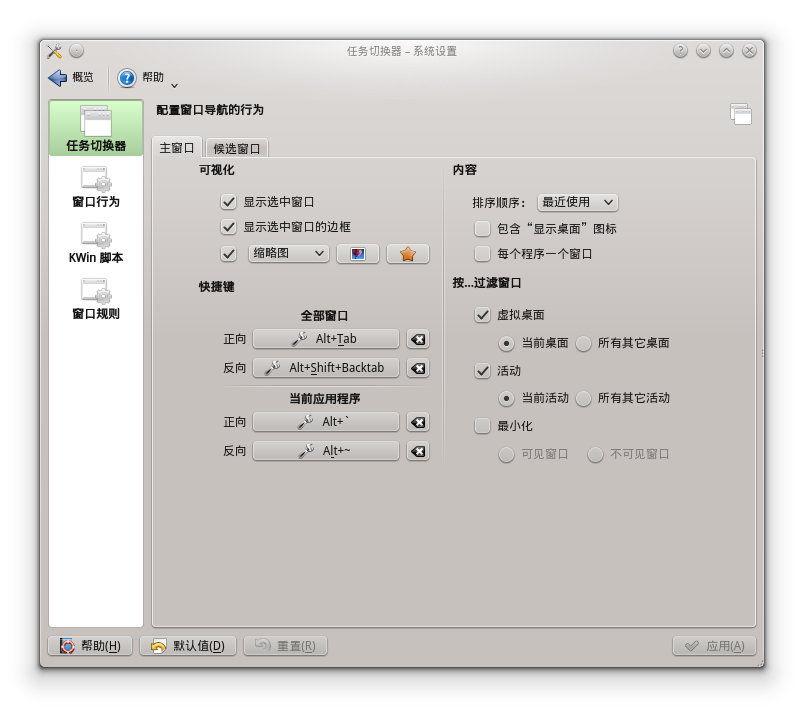Click the 默认值(D) defaults button
Screen dimensions: 804x707
click(x=188, y=646)
